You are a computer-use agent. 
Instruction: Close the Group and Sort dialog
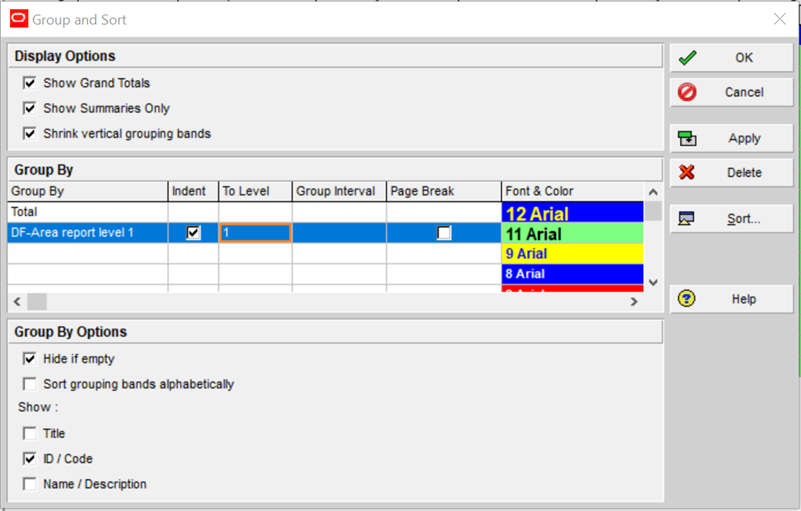[x=780, y=19]
